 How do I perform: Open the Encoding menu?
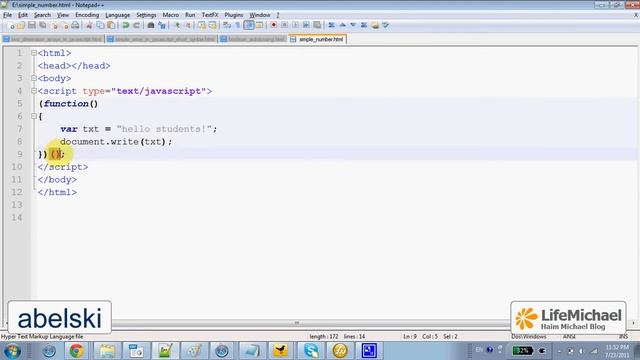coord(87,15)
